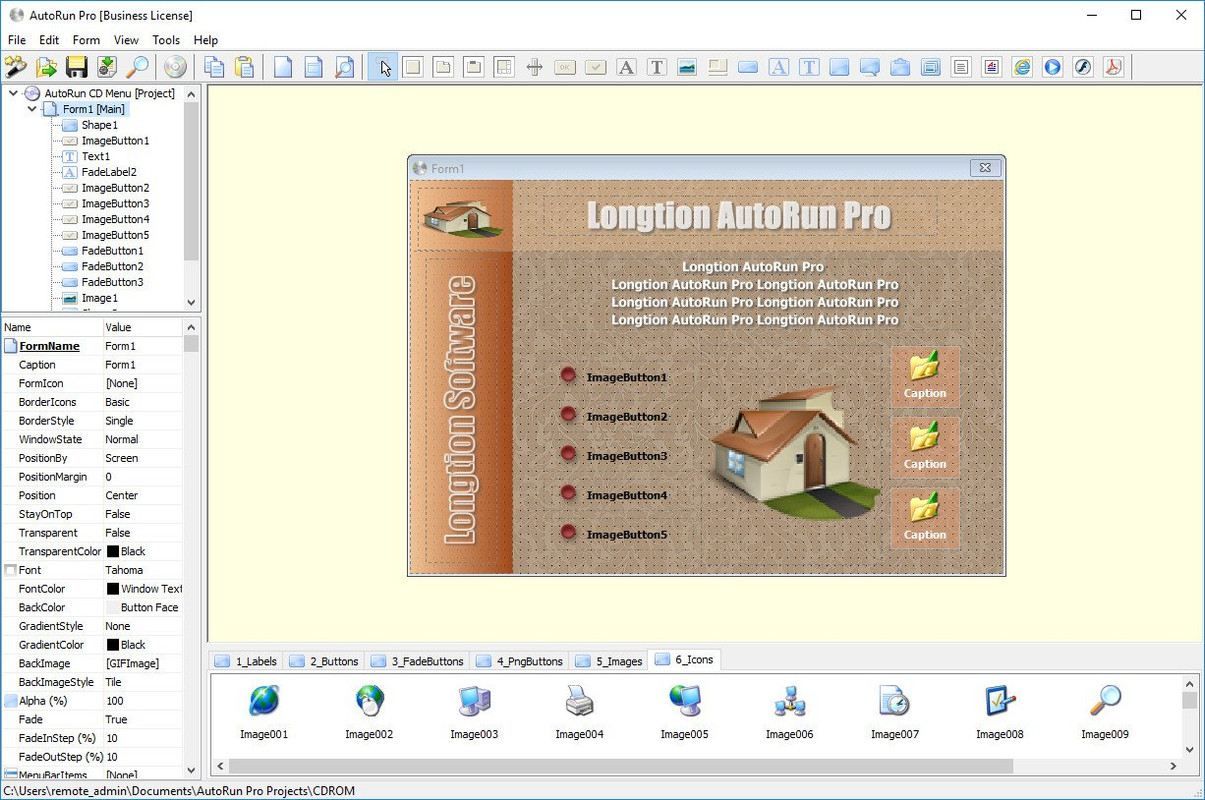Select the landscape image component tool
This screenshot has height=800, width=1205.
tap(687, 67)
